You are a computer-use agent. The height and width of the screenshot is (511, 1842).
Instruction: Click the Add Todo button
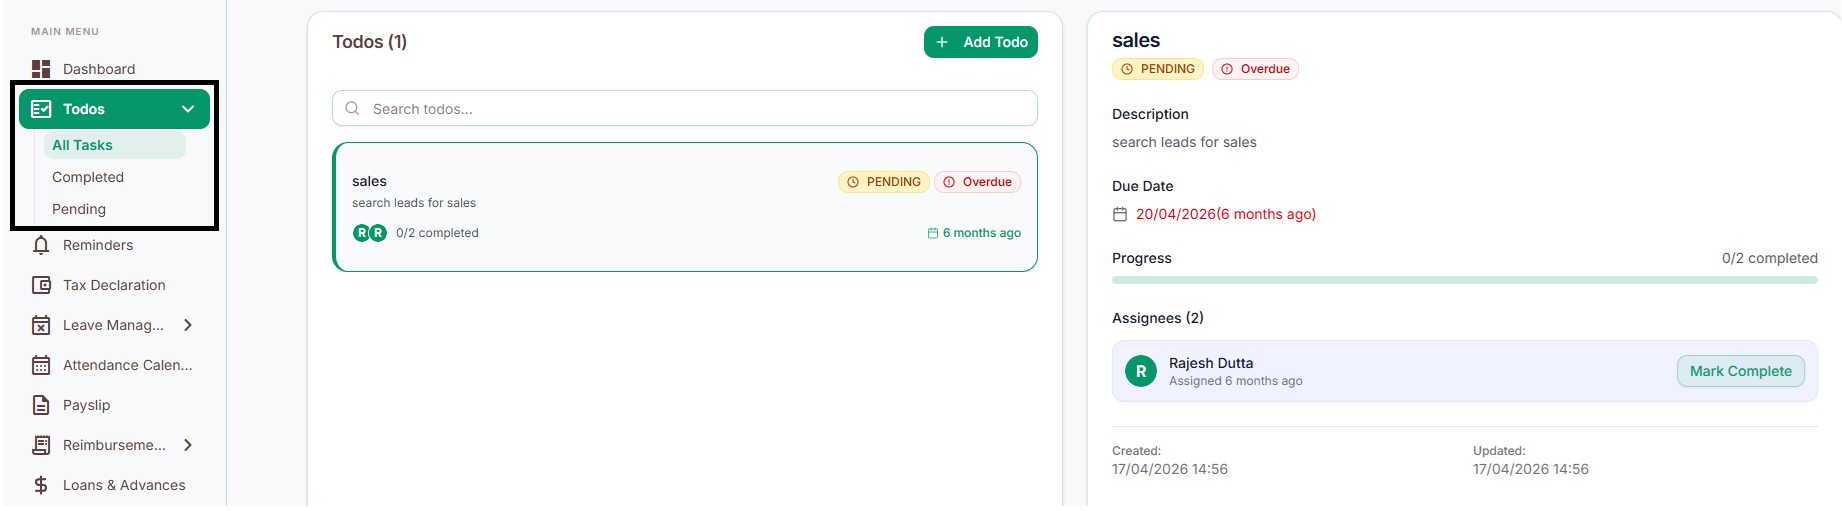(x=981, y=42)
